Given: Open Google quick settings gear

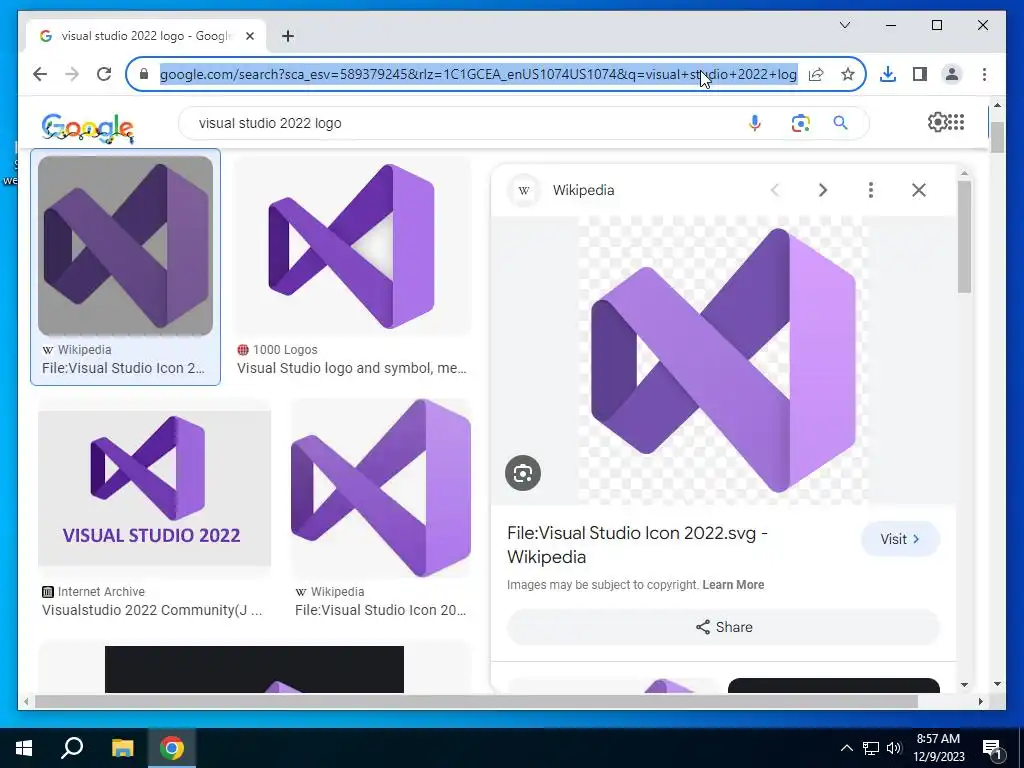Looking at the screenshot, I should tap(936, 122).
